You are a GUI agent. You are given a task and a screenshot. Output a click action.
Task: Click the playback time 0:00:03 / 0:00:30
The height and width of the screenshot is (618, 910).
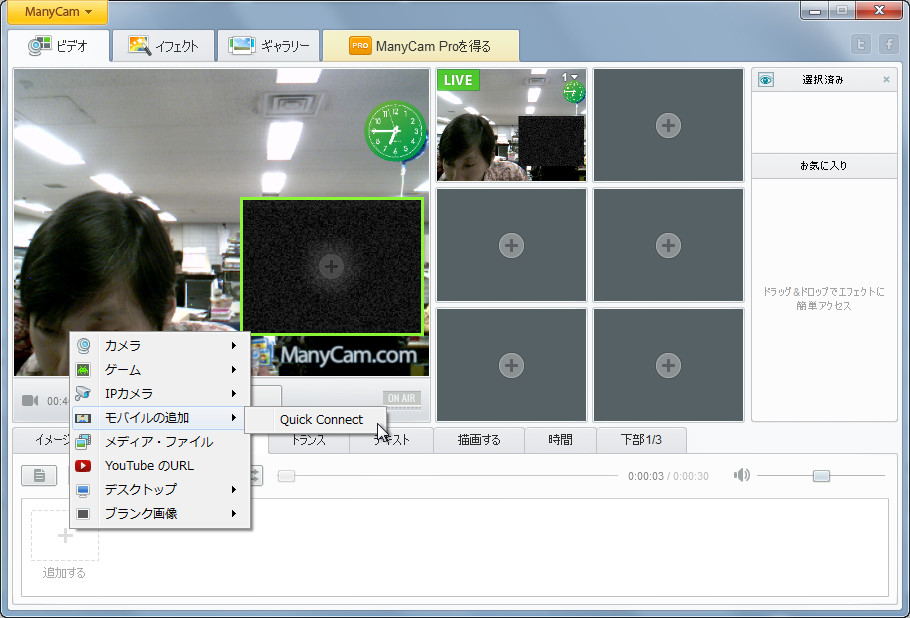pos(668,476)
